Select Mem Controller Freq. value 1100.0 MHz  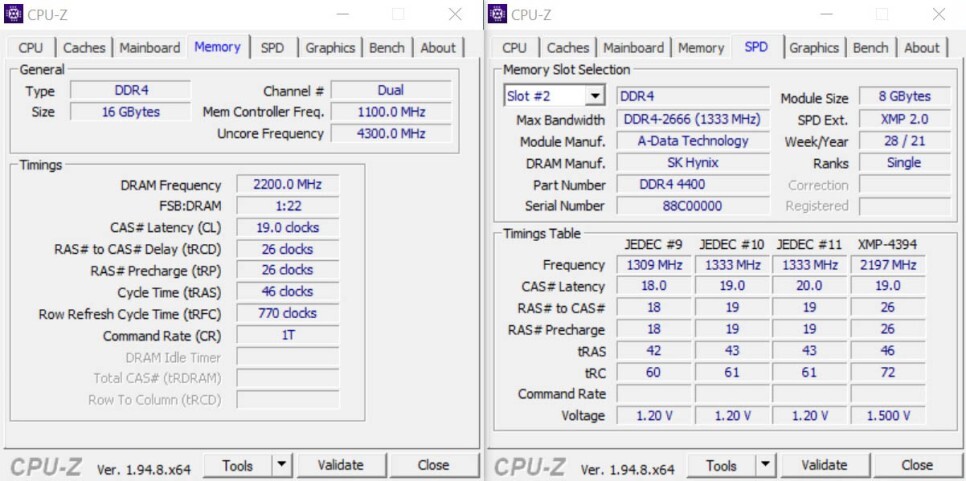tap(391, 111)
